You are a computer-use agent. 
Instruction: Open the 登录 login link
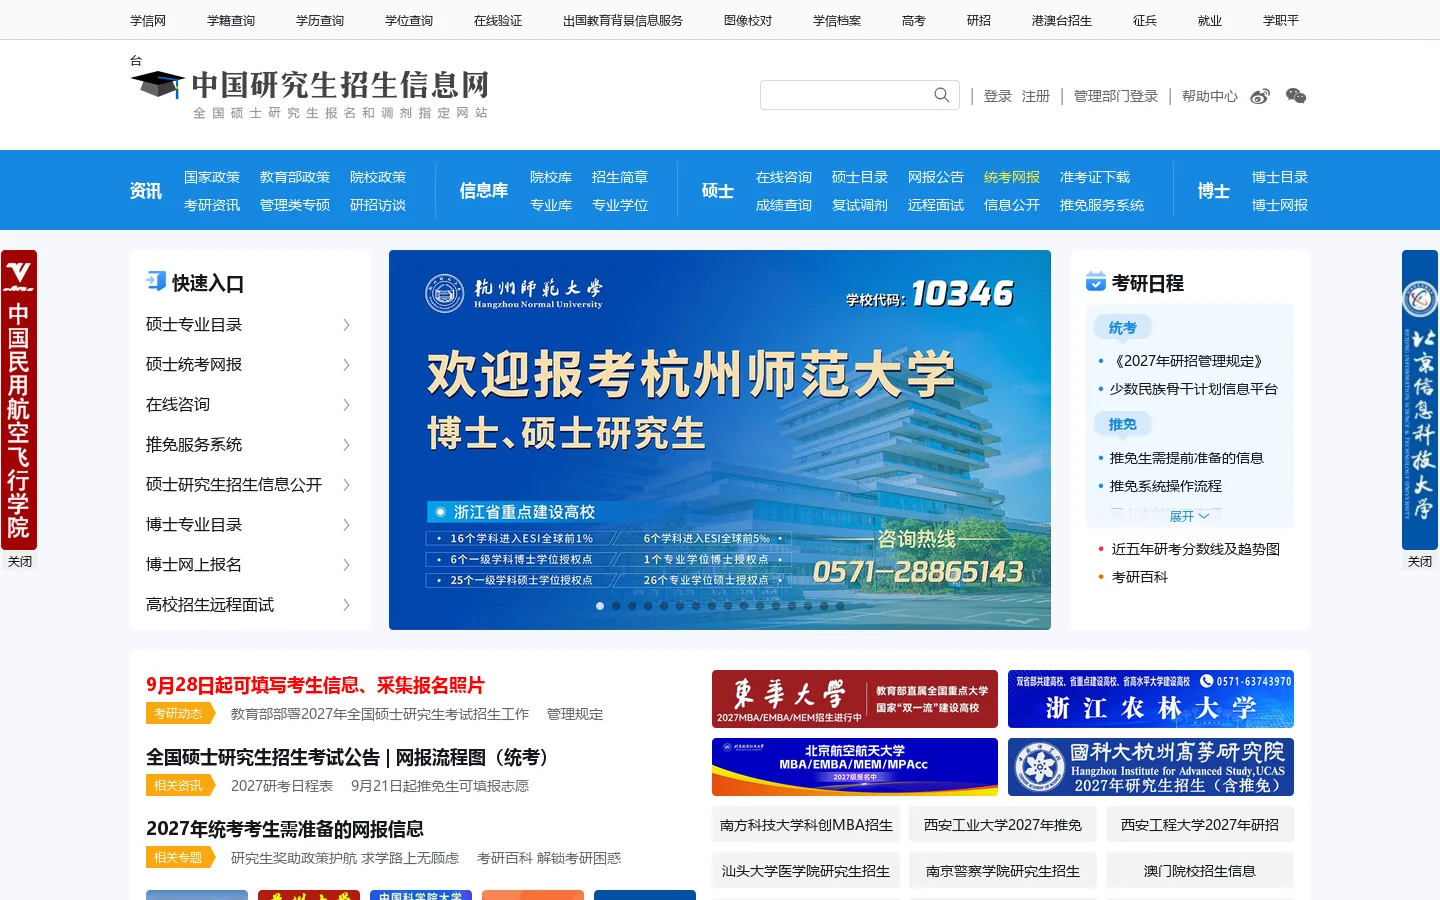click(998, 96)
